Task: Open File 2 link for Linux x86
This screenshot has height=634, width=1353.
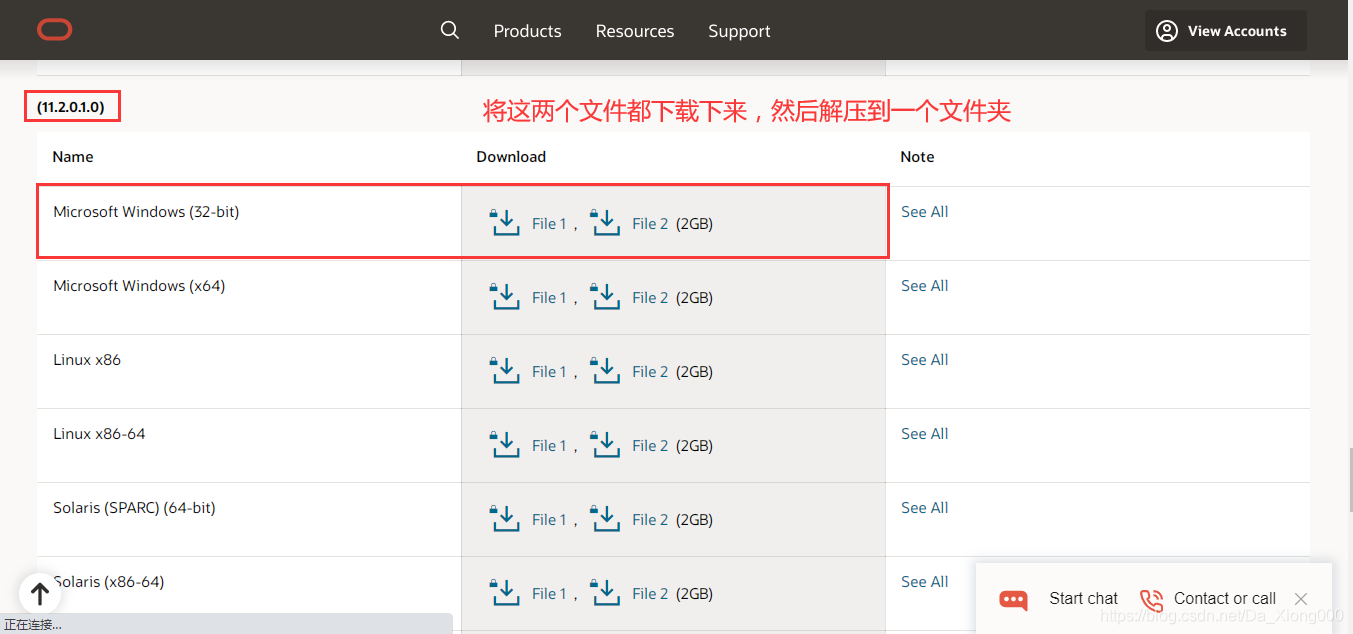Action: pos(650,372)
